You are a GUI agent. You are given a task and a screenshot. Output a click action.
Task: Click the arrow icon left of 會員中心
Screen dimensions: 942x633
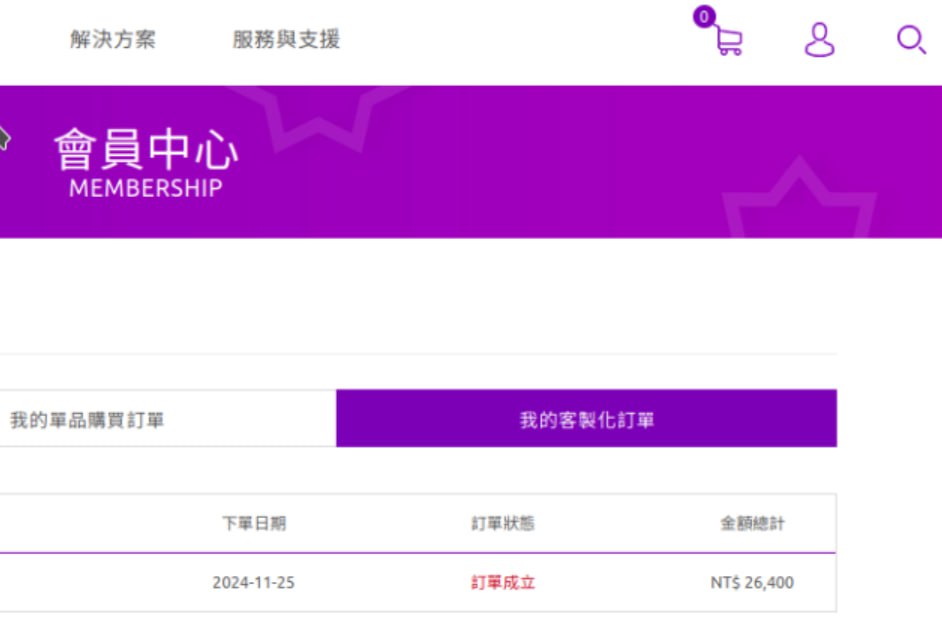click(x=4, y=138)
